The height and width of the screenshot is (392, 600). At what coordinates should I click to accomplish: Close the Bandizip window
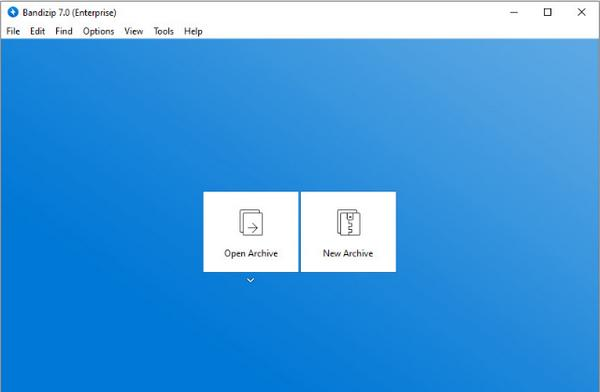(581, 12)
